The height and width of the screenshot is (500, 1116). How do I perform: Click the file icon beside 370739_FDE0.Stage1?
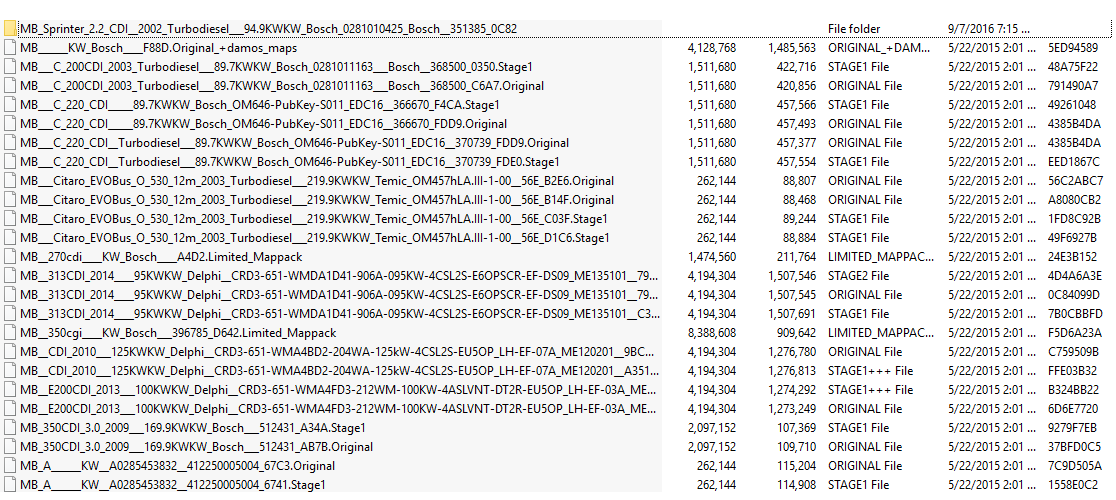tap(9, 161)
